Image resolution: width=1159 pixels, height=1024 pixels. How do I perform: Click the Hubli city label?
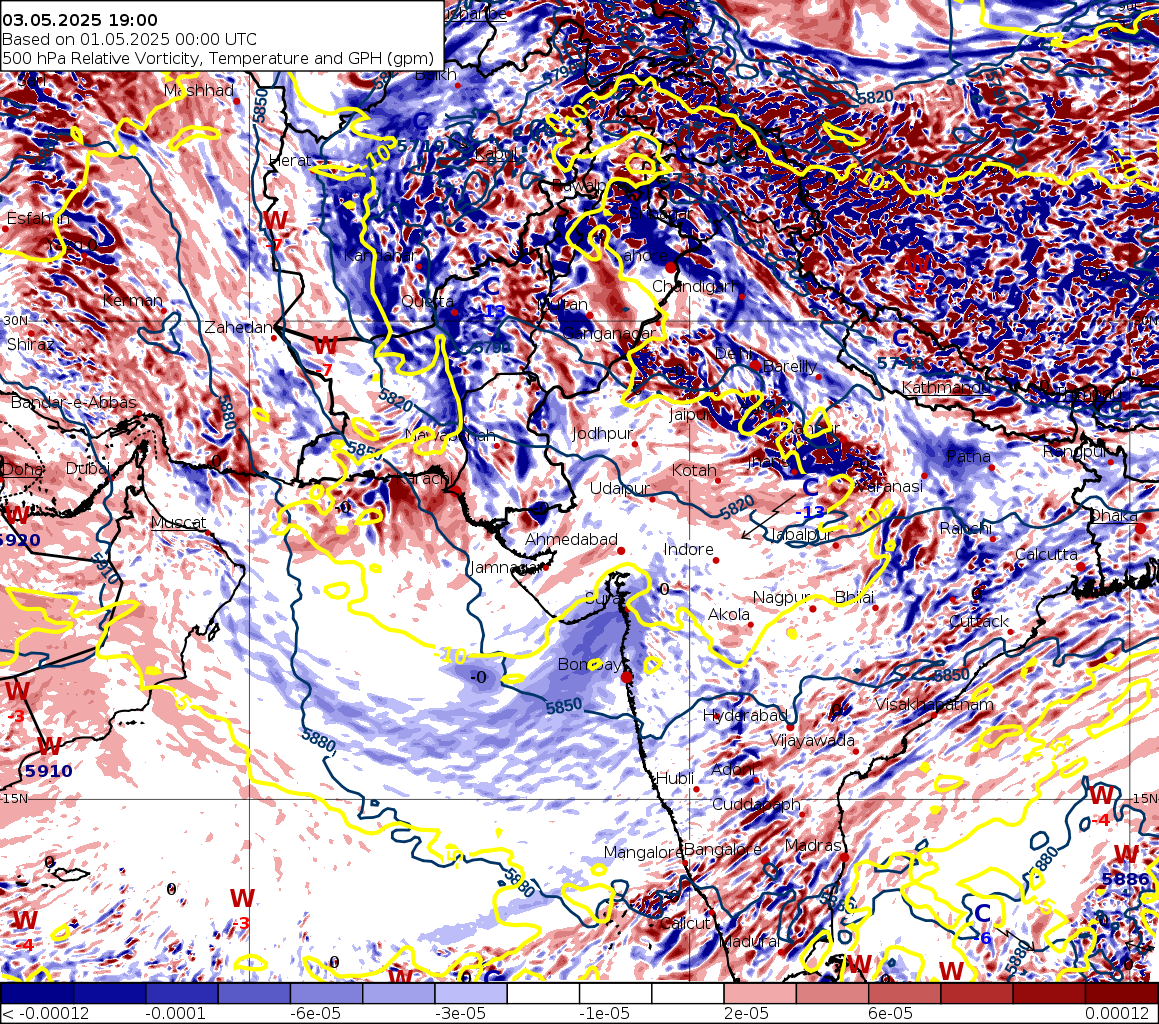pyautogui.click(x=675, y=778)
